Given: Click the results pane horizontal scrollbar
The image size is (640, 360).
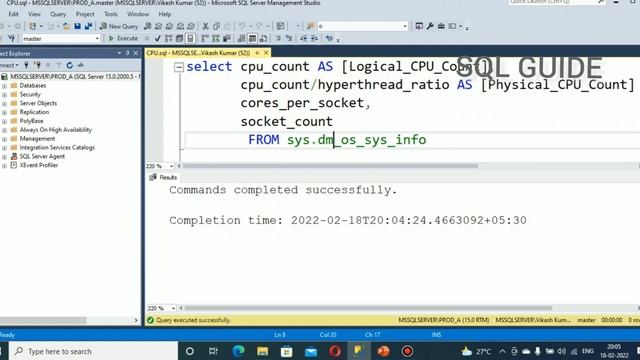Looking at the screenshot, I should [369, 308].
